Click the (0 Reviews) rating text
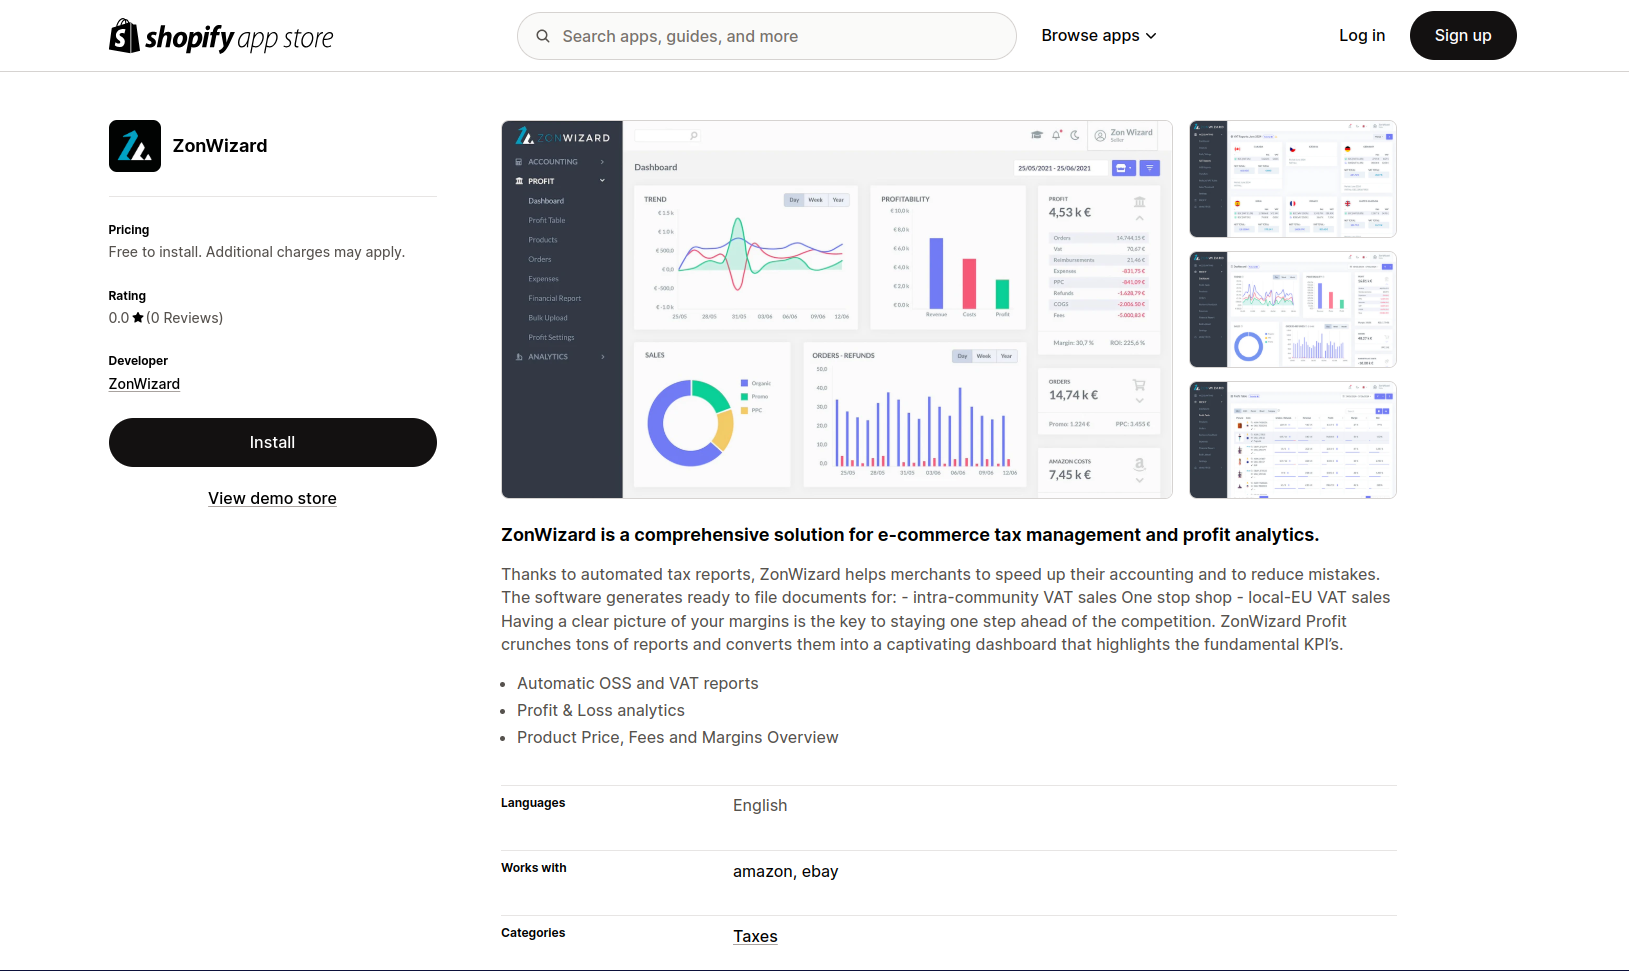1629x971 pixels. point(185,318)
